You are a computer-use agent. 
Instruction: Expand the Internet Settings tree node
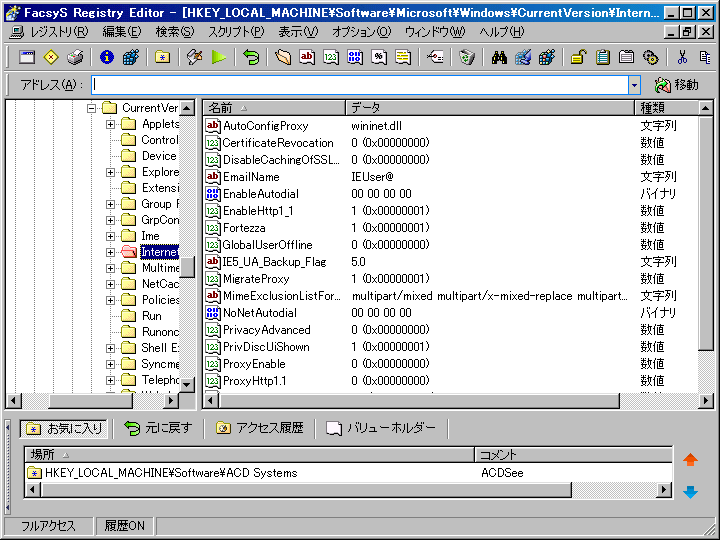pos(110,252)
